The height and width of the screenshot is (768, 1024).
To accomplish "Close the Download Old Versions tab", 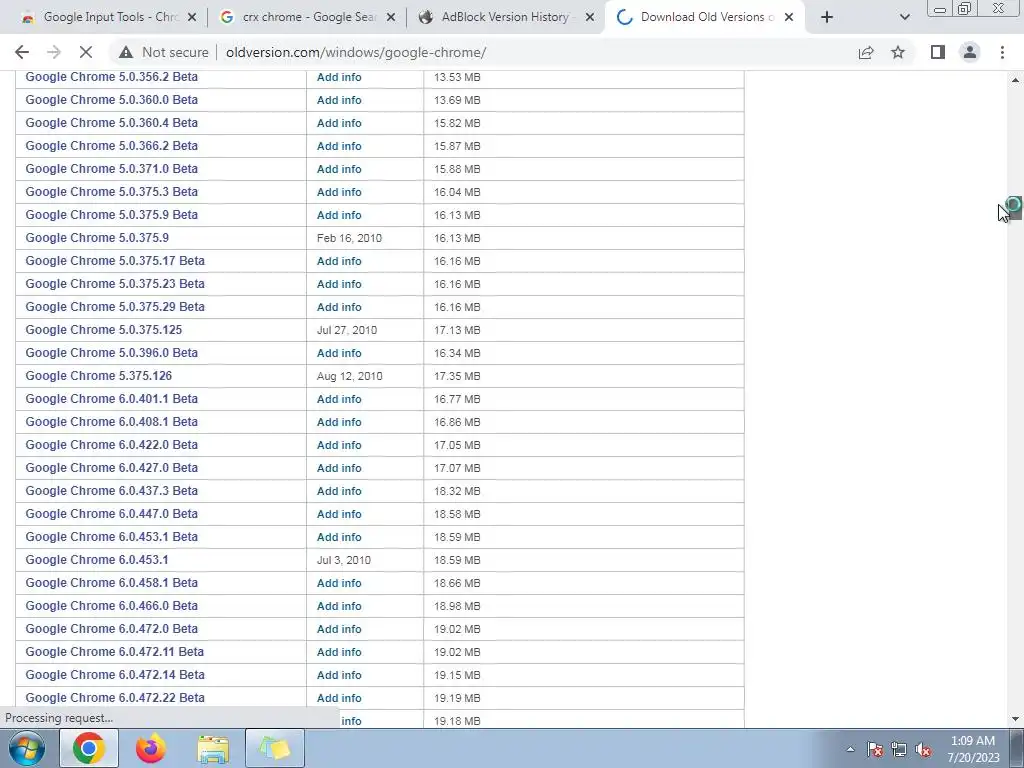I will [789, 18].
